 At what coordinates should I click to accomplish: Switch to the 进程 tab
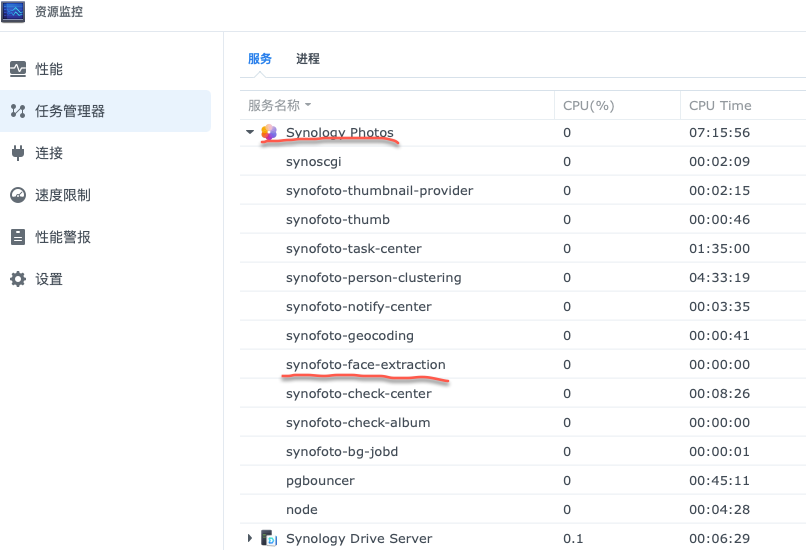pos(308,59)
